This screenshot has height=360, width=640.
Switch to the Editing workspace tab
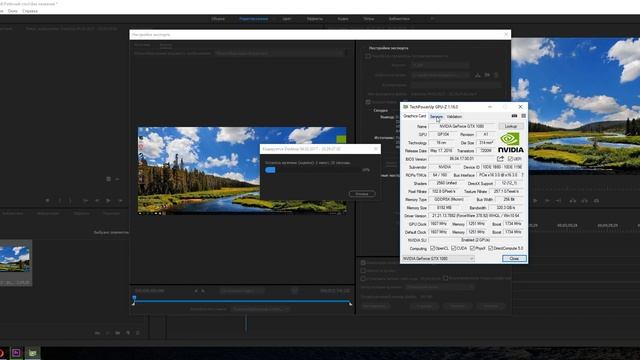[x=253, y=19]
